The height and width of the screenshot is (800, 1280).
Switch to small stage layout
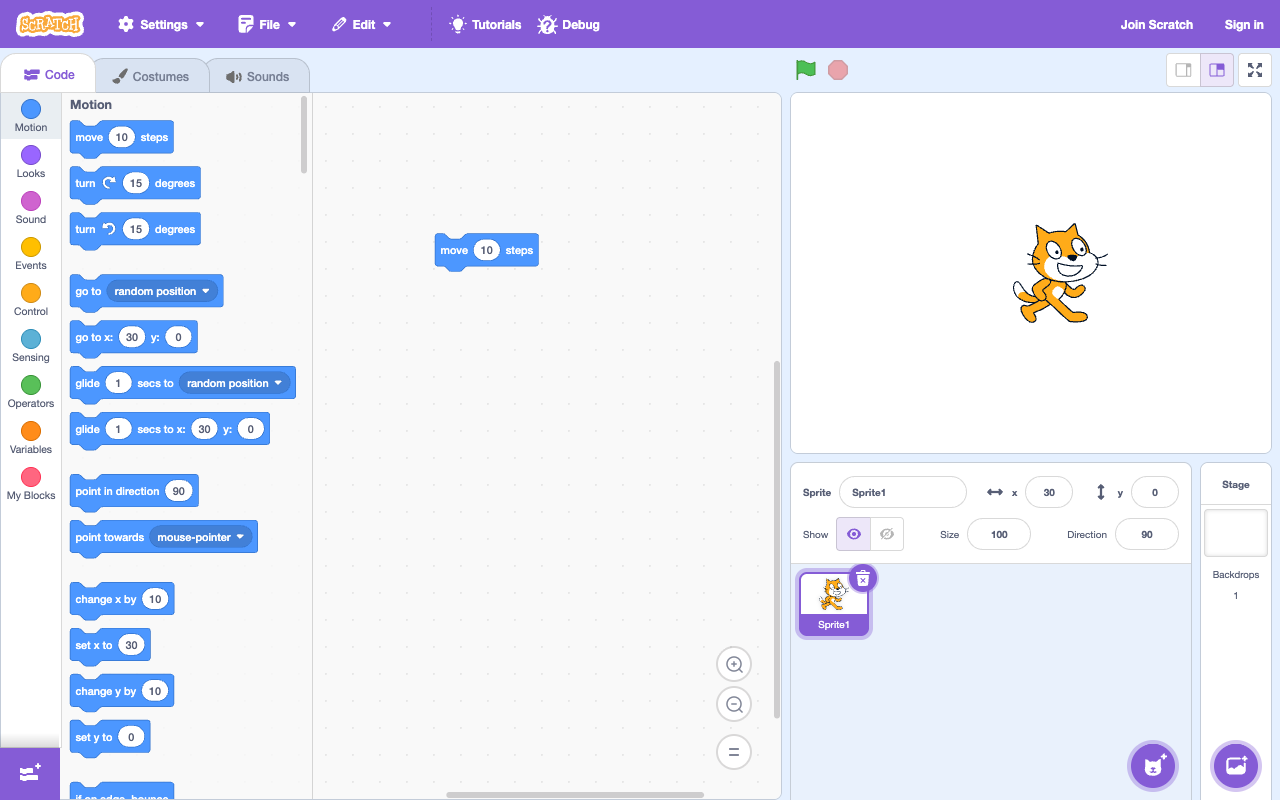pos(1184,70)
